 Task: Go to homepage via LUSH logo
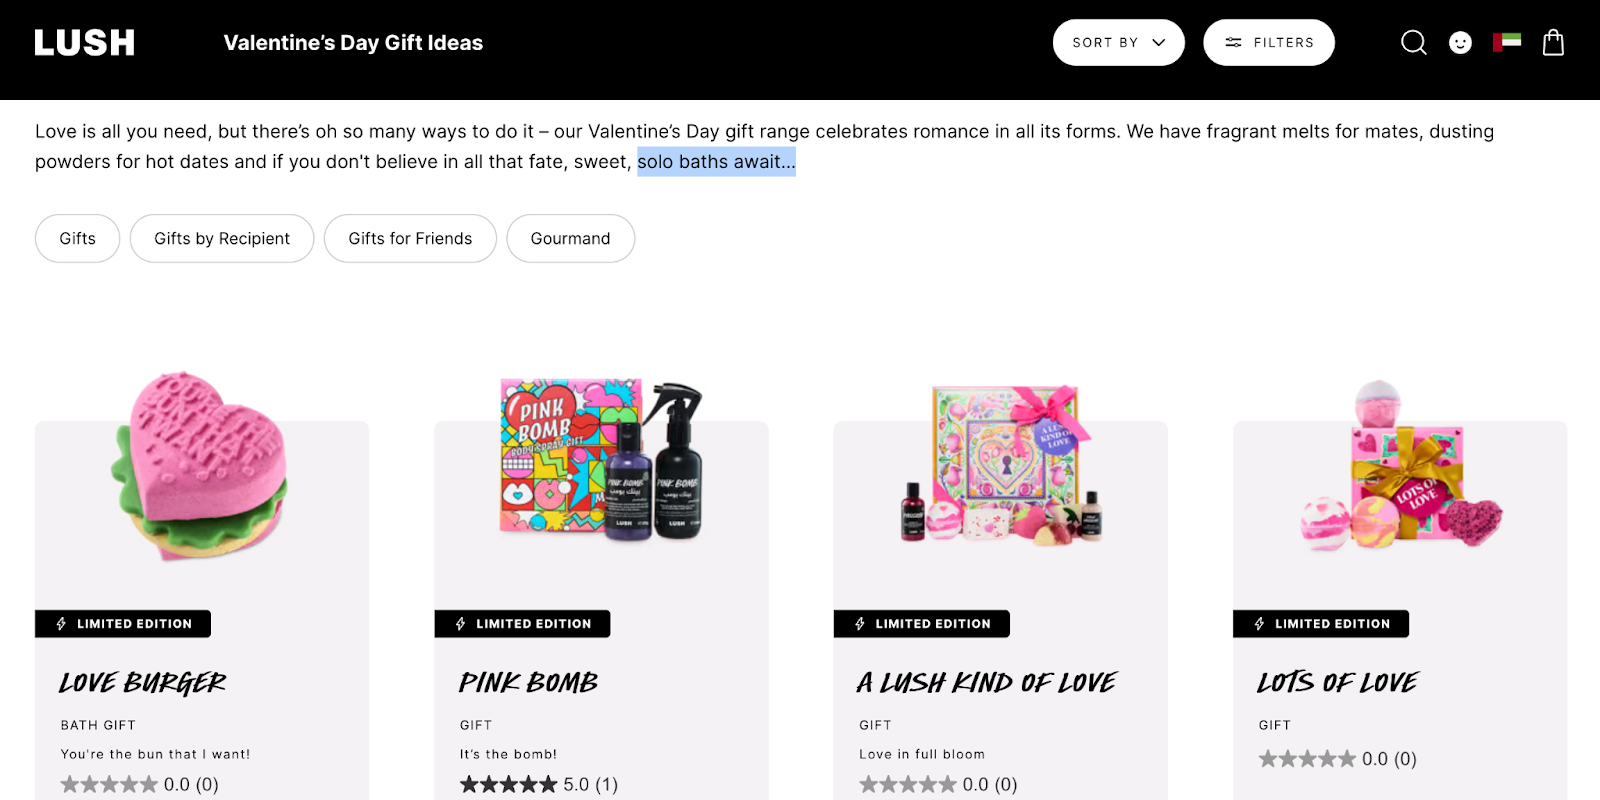(85, 43)
